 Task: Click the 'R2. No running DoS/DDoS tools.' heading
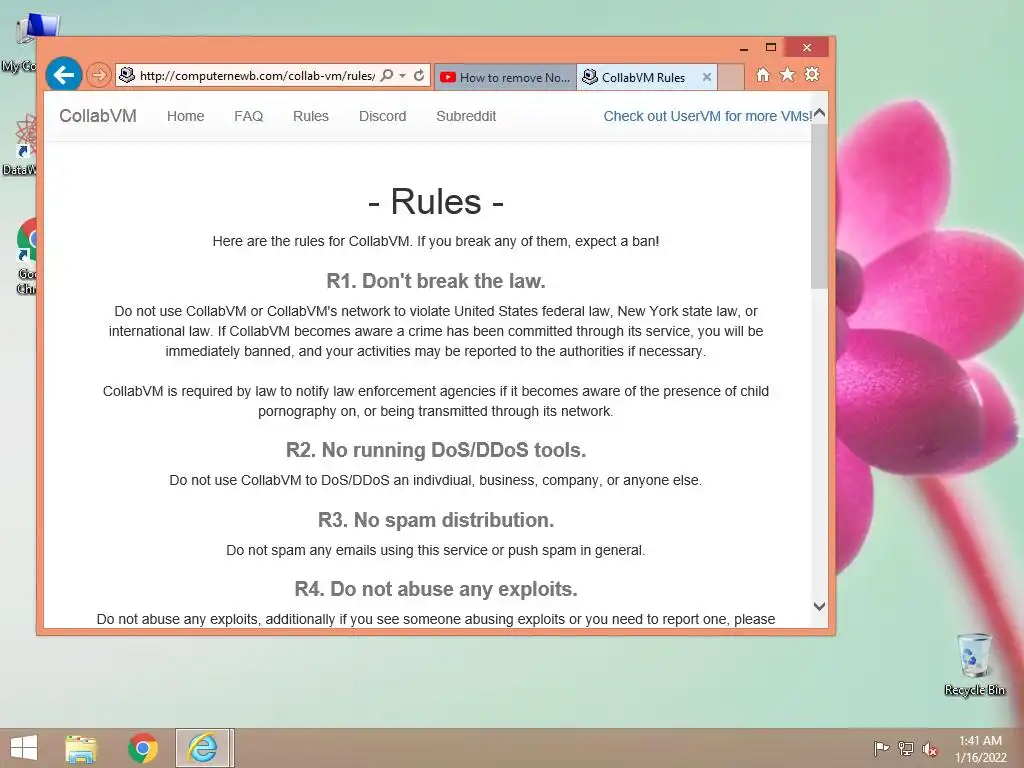[436, 450]
